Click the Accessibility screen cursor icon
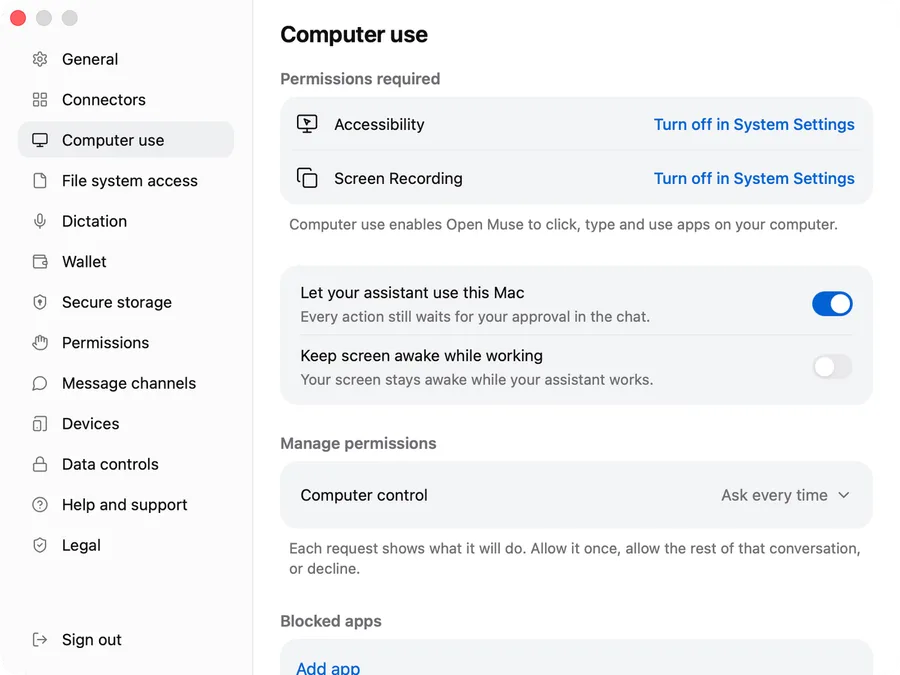 coord(307,124)
